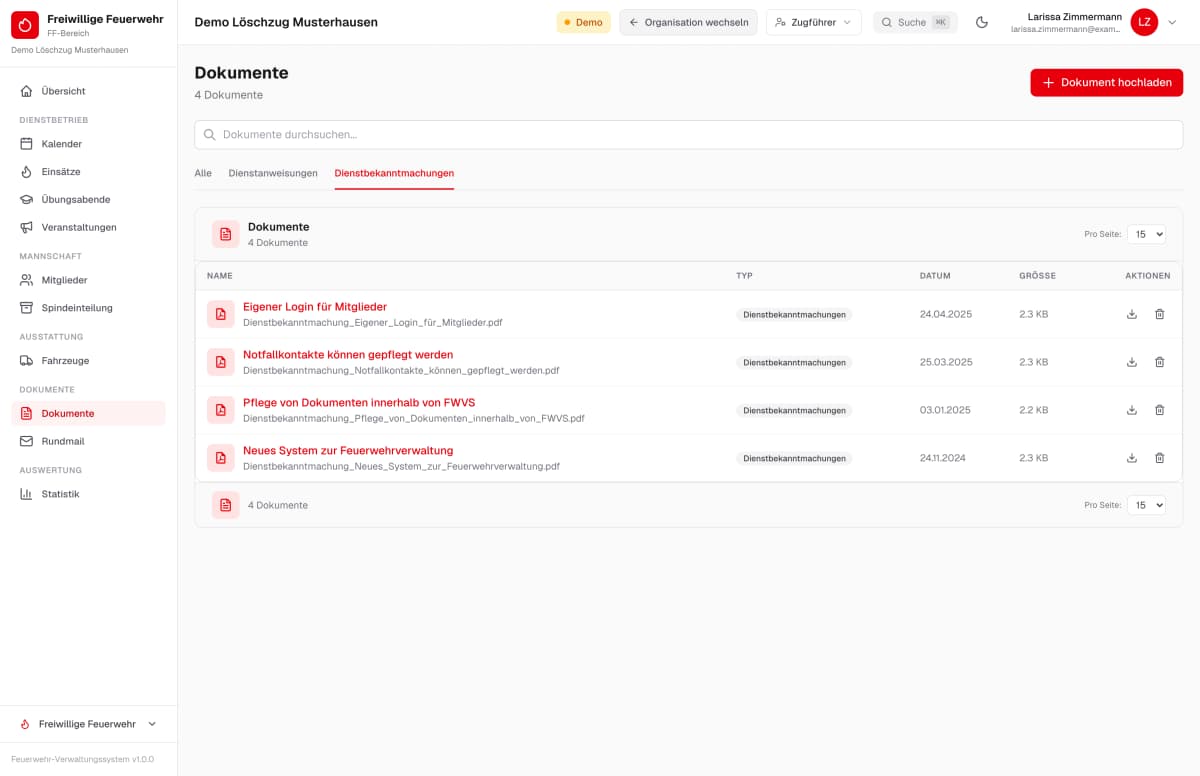Delete 'Notfallkontakte können gepflegt werden' document
The height and width of the screenshot is (776, 1200).
[1160, 362]
